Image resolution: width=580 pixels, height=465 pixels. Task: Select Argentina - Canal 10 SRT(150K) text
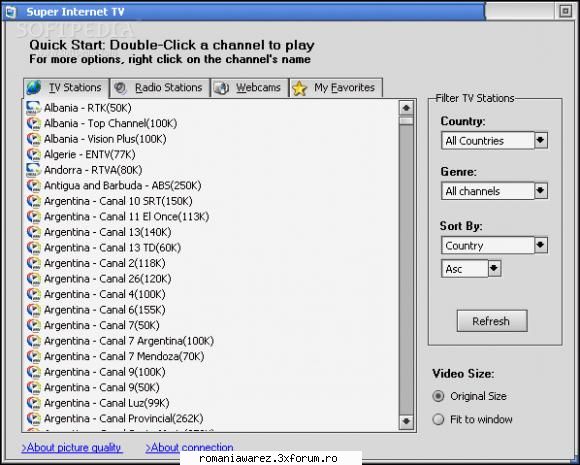click(x=118, y=201)
